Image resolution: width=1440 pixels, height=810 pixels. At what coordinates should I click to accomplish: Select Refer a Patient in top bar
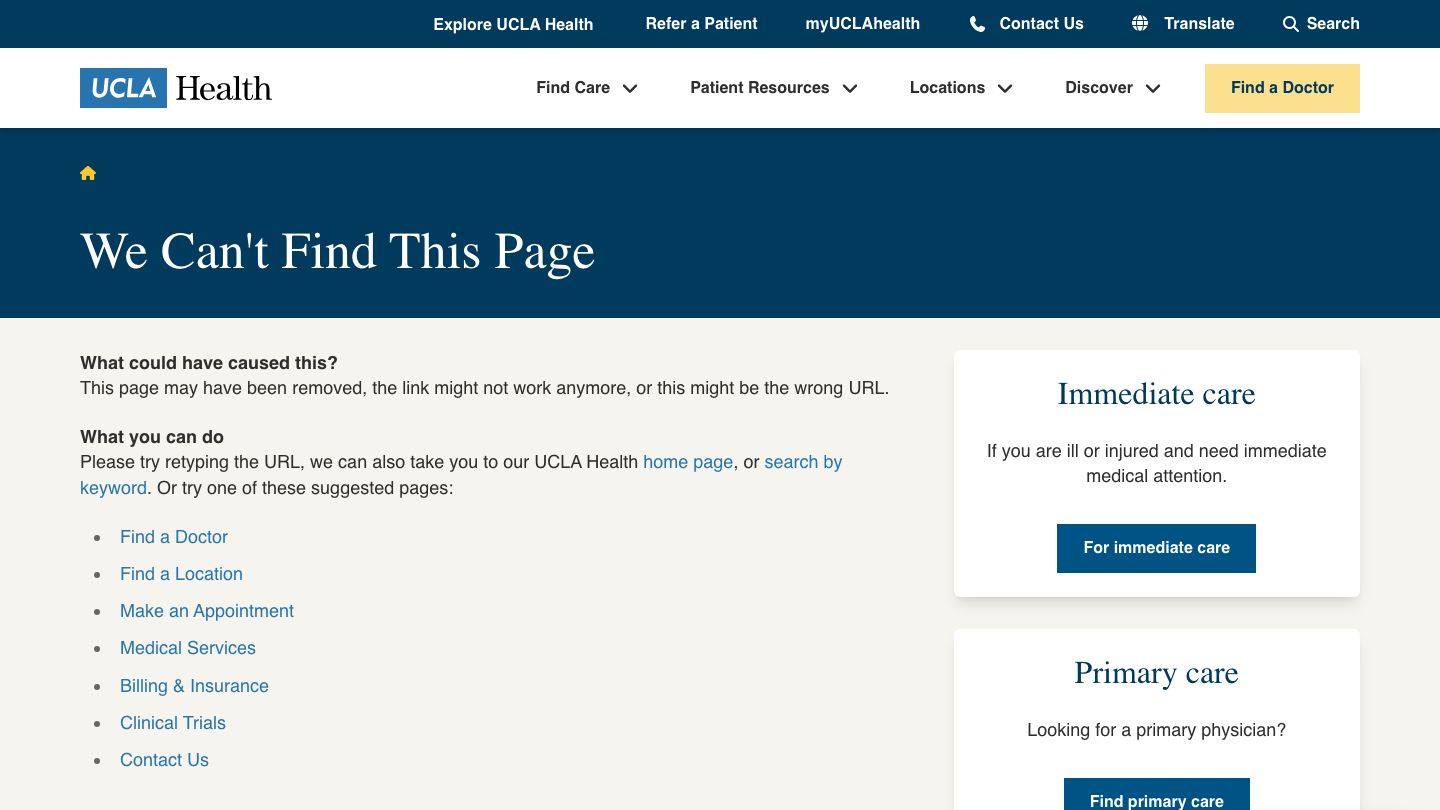point(701,23)
